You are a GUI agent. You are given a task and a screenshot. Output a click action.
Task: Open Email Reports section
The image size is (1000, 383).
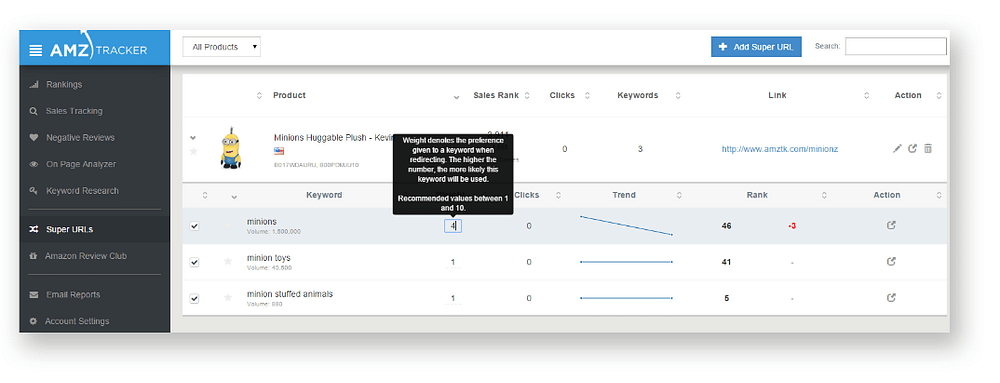pyautogui.click(x=73, y=294)
